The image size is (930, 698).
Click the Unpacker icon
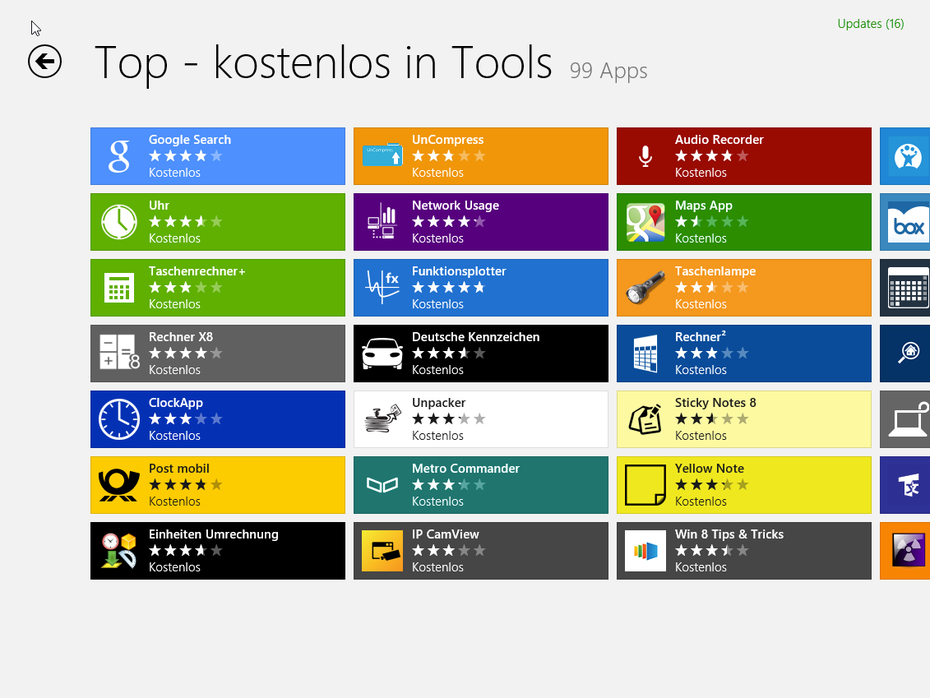click(383, 419)
